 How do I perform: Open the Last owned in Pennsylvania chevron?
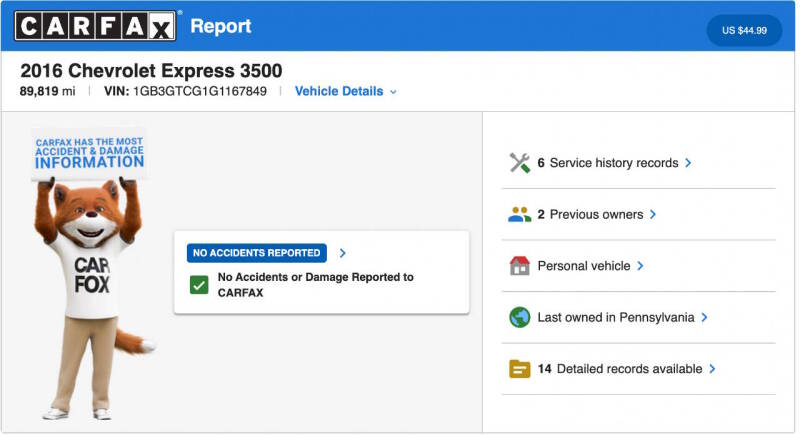click(704, 318)
